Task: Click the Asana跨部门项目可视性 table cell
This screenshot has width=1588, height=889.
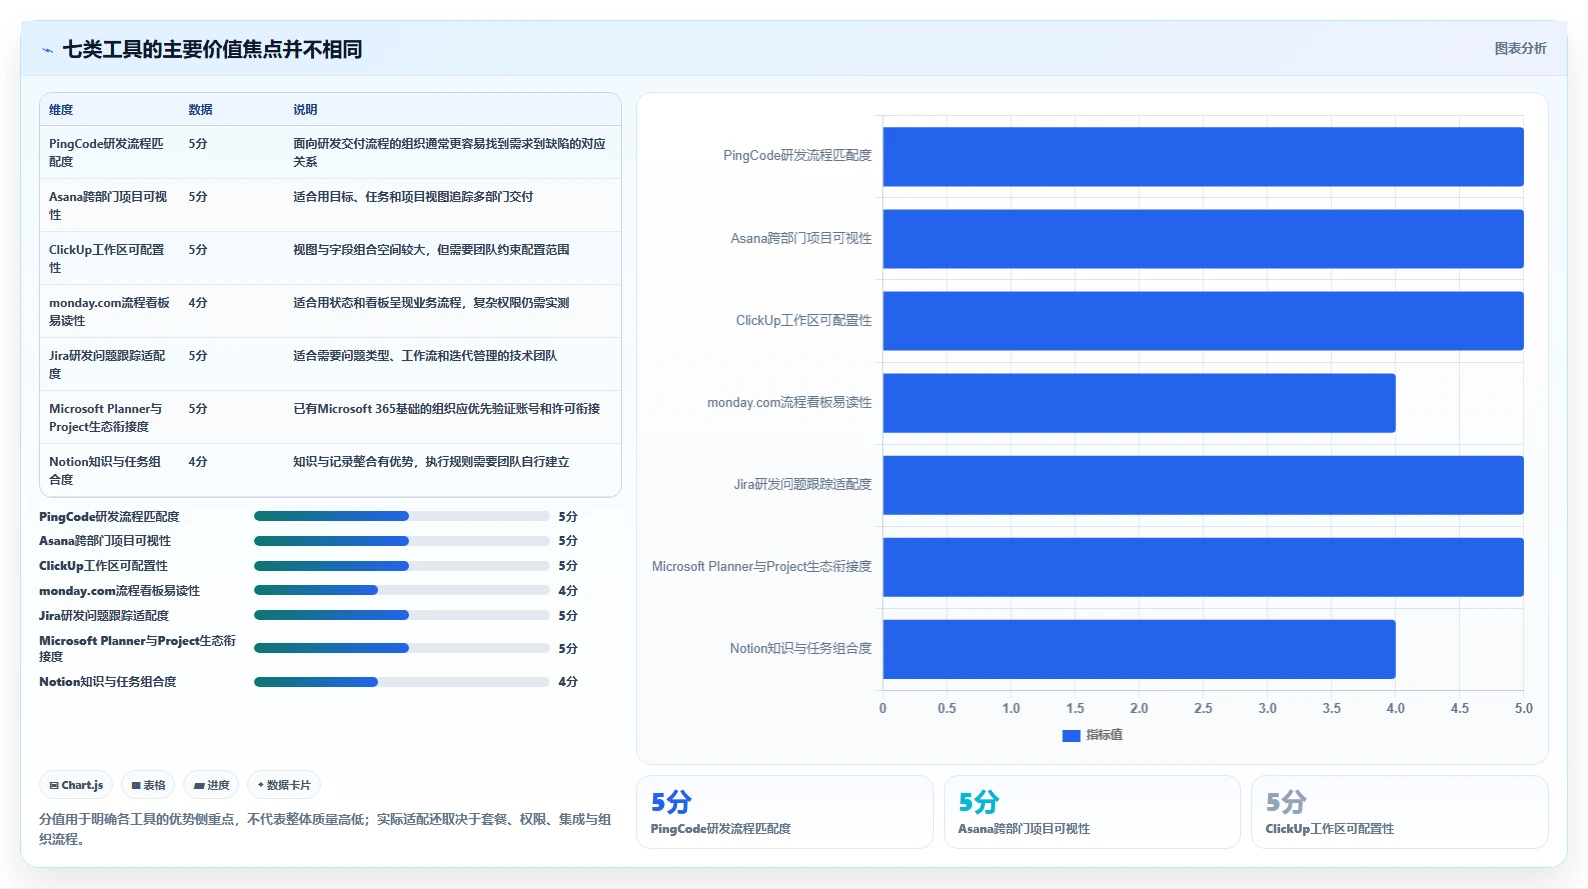Action: click(x=110, y=205)
